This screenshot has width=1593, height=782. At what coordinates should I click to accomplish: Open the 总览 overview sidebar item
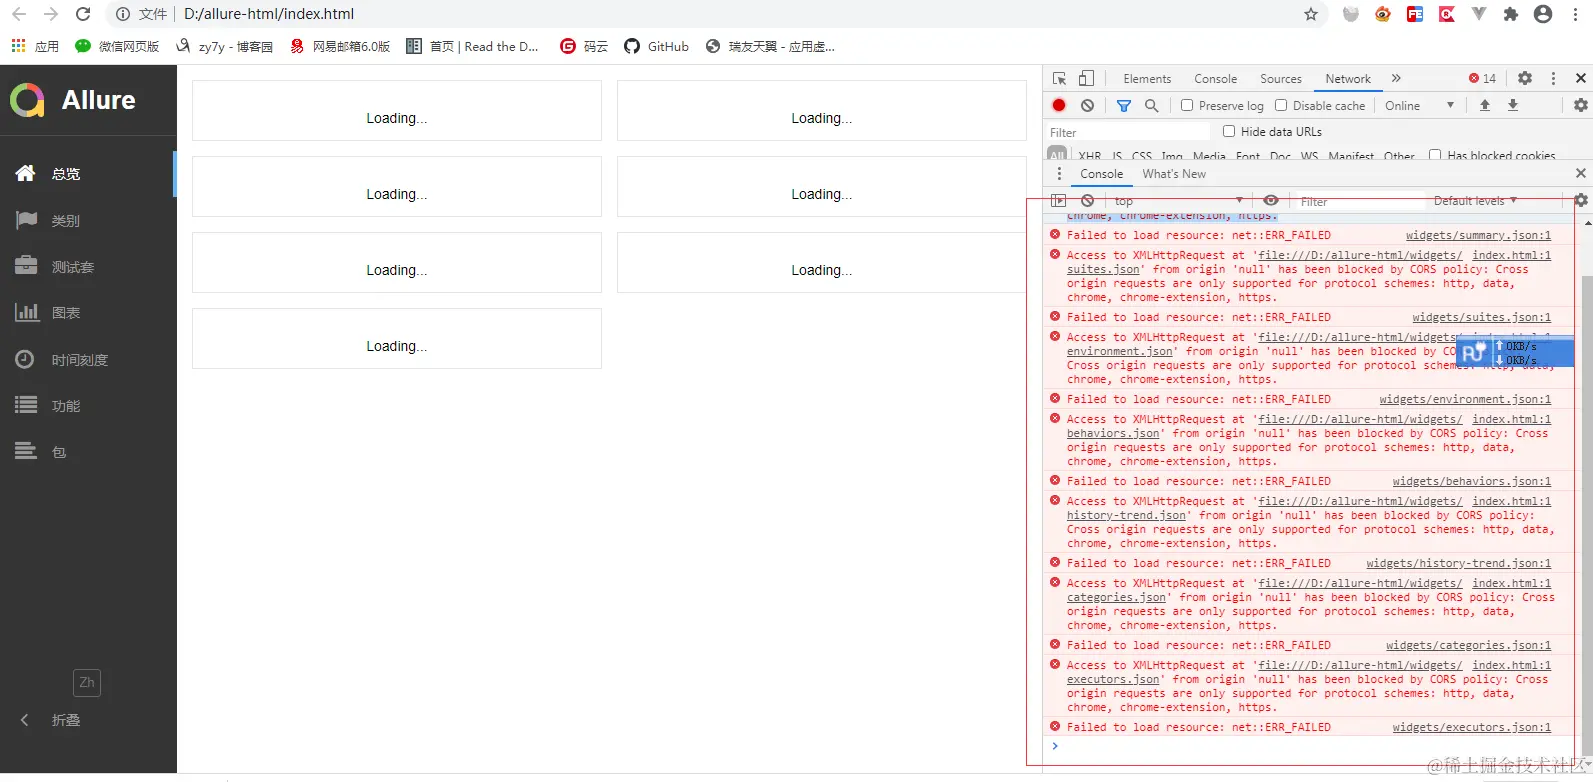pos(88,174)
